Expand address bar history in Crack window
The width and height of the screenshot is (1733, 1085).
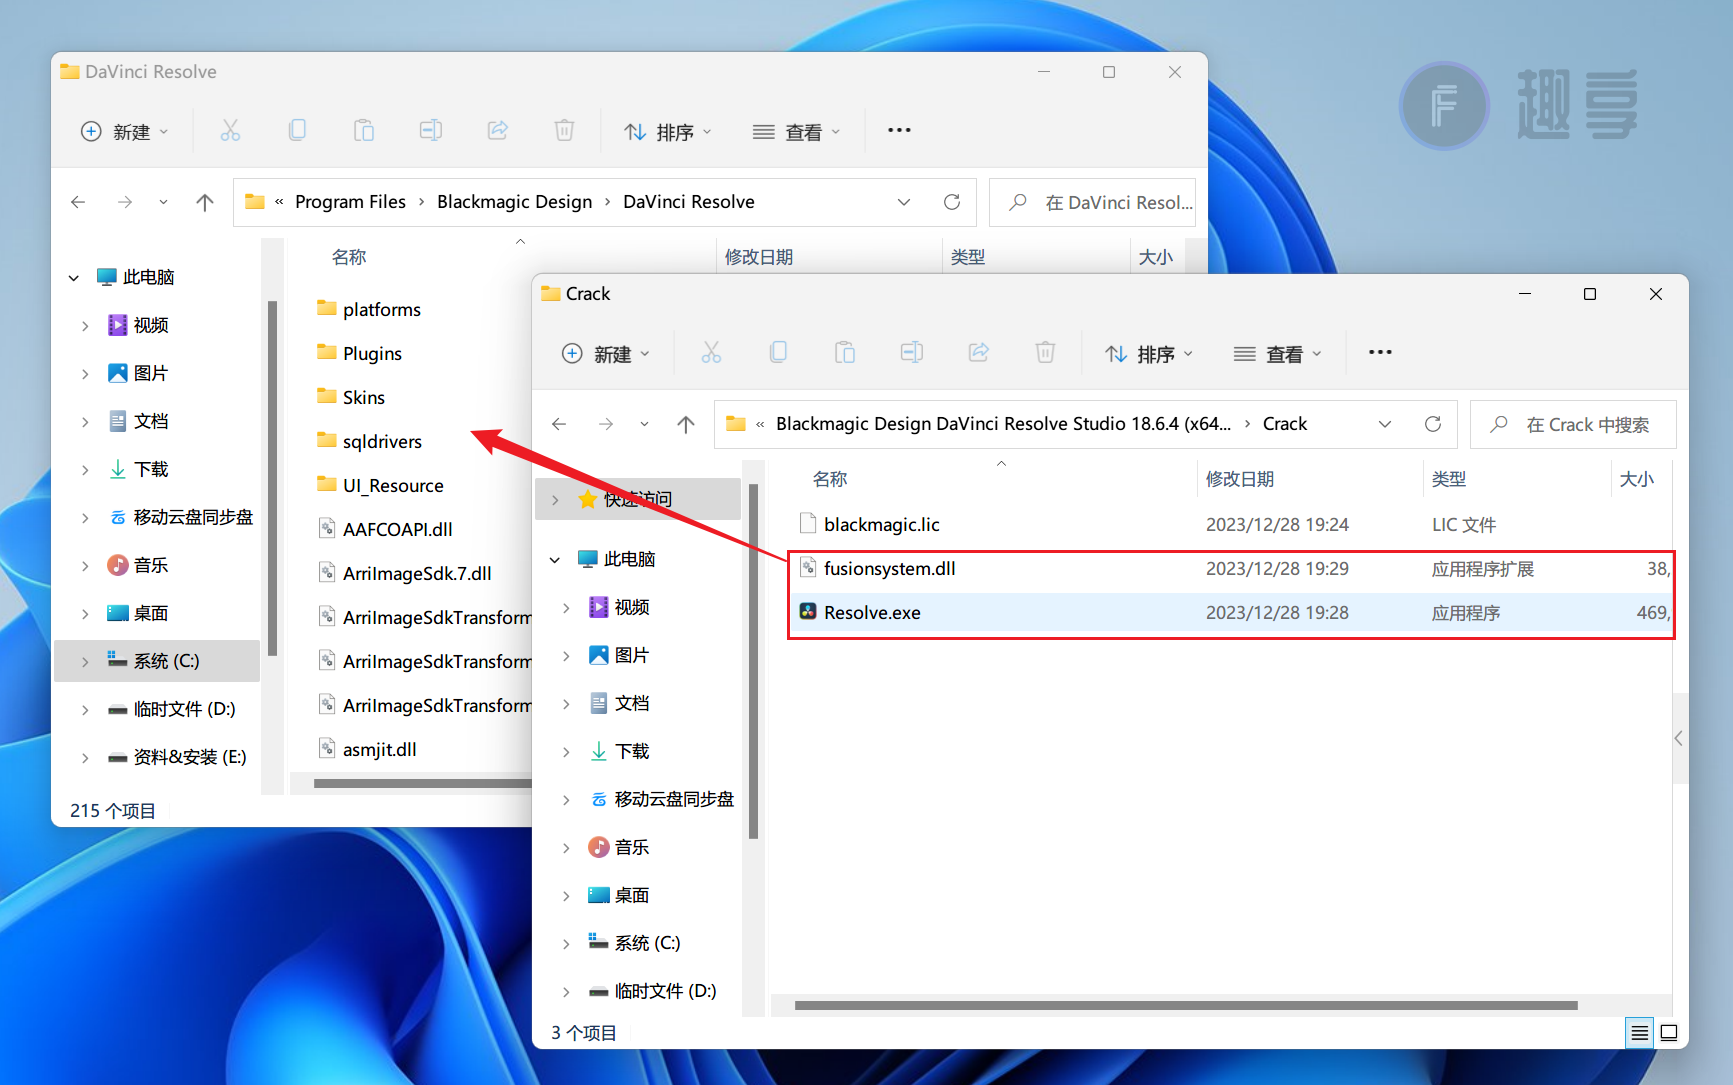click(x=1385, y=424)
